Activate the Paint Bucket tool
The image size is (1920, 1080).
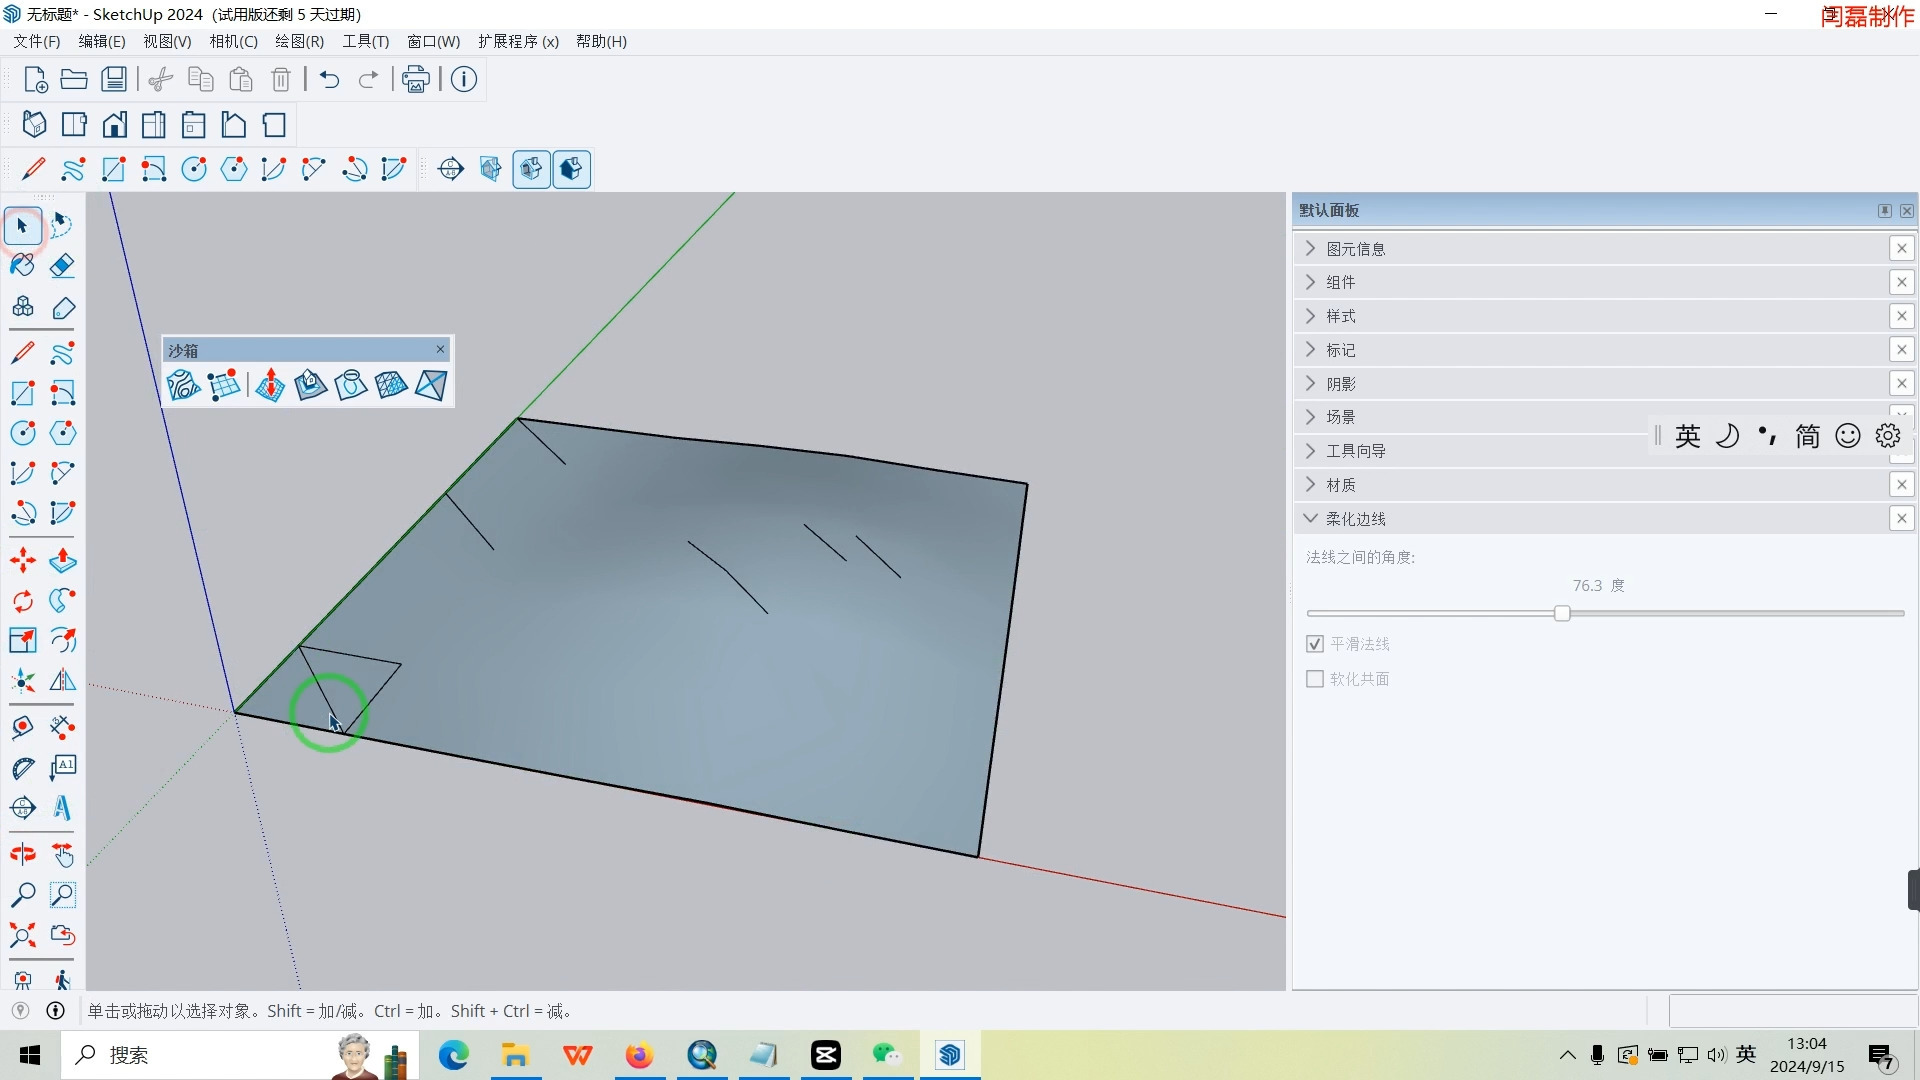(22, 265)
